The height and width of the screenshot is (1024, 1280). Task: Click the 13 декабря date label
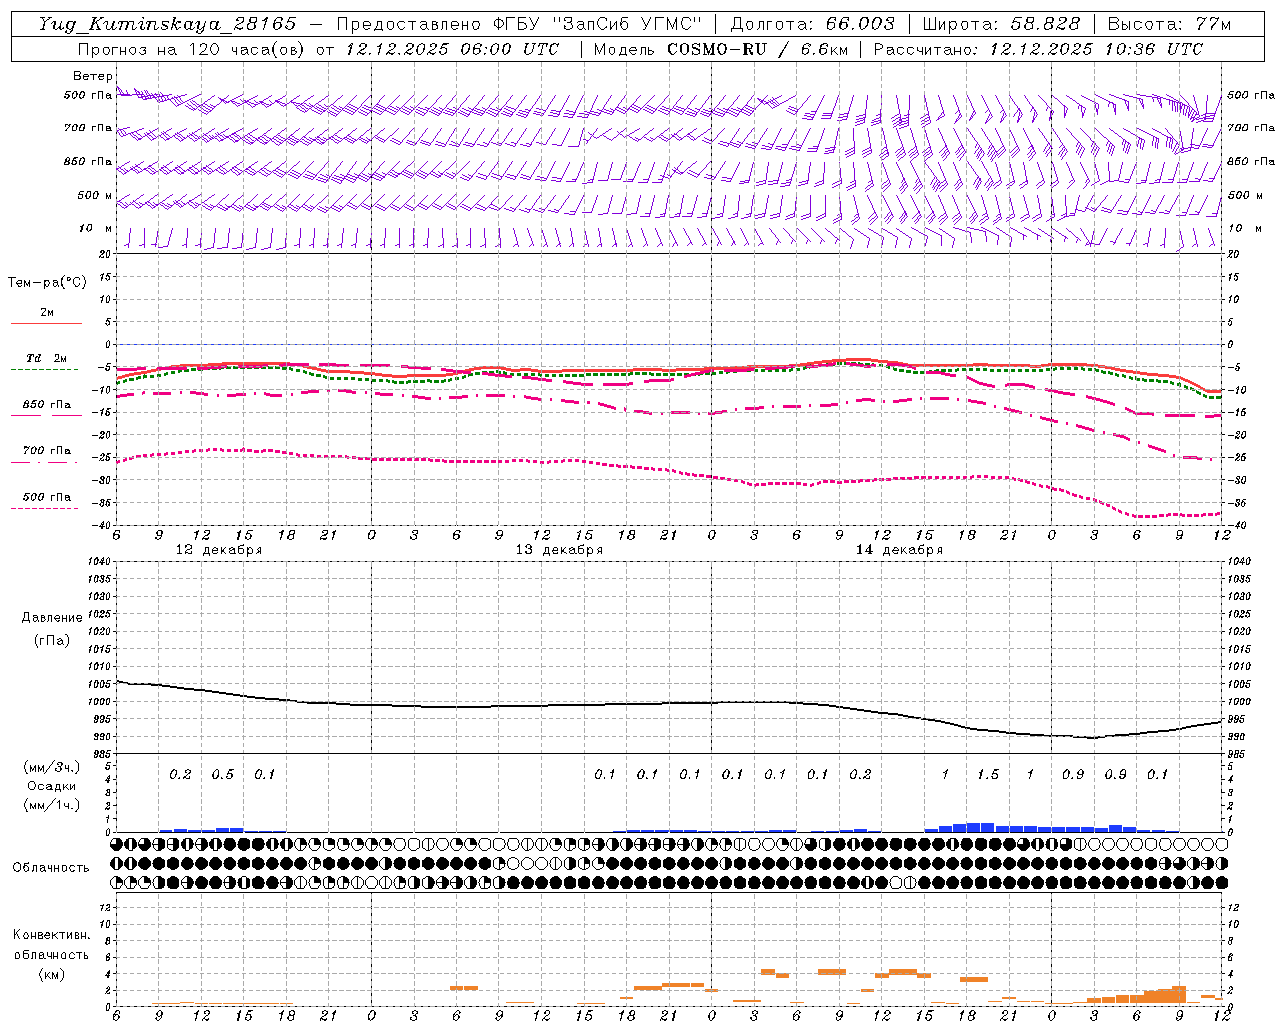[559, 550]
